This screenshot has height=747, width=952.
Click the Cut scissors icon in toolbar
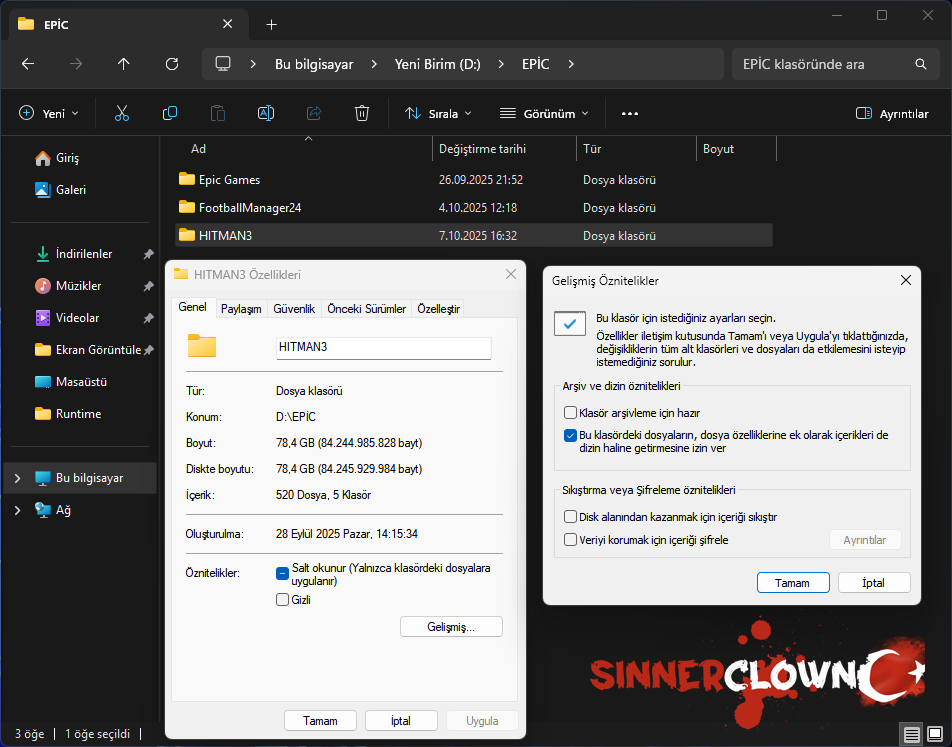point(122,114)
